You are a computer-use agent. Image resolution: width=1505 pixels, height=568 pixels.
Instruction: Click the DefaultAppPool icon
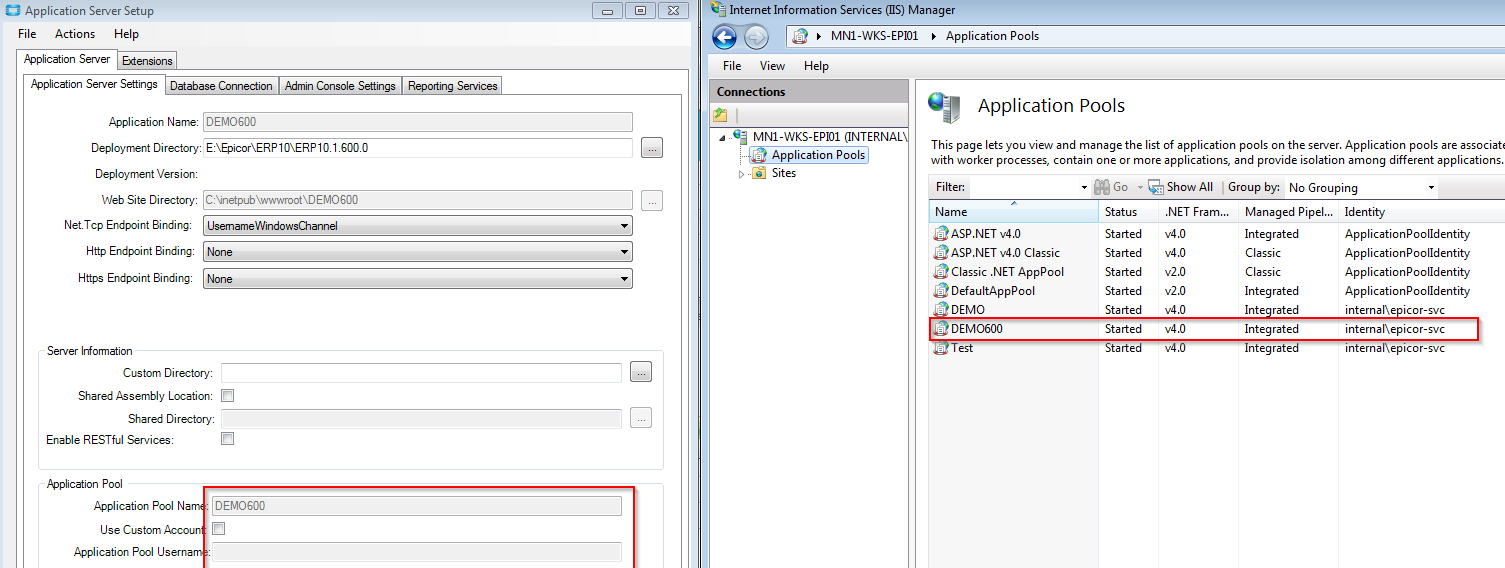pyautogui.click(x=941, y=291)
